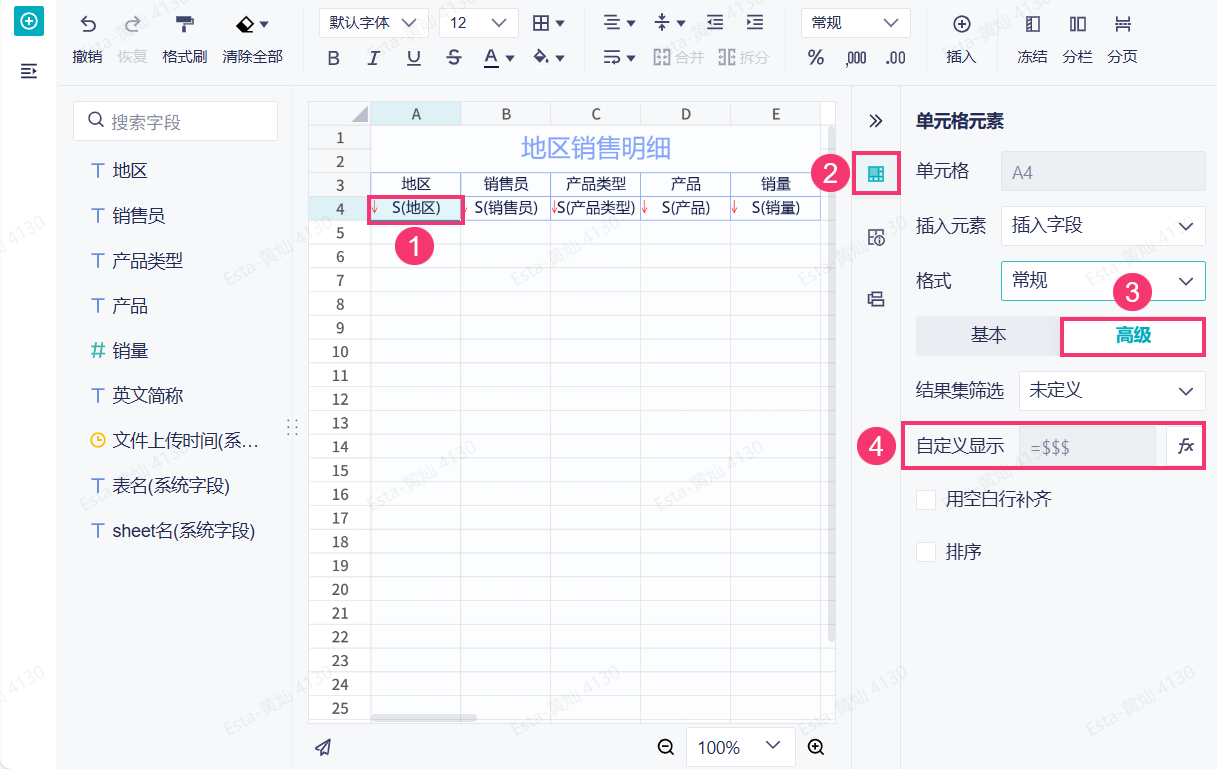Image resolution: width=1217 pixels, height=769 pixels.
Task: Open the font family dropdown 默认字体
Action: pos(374,23)
